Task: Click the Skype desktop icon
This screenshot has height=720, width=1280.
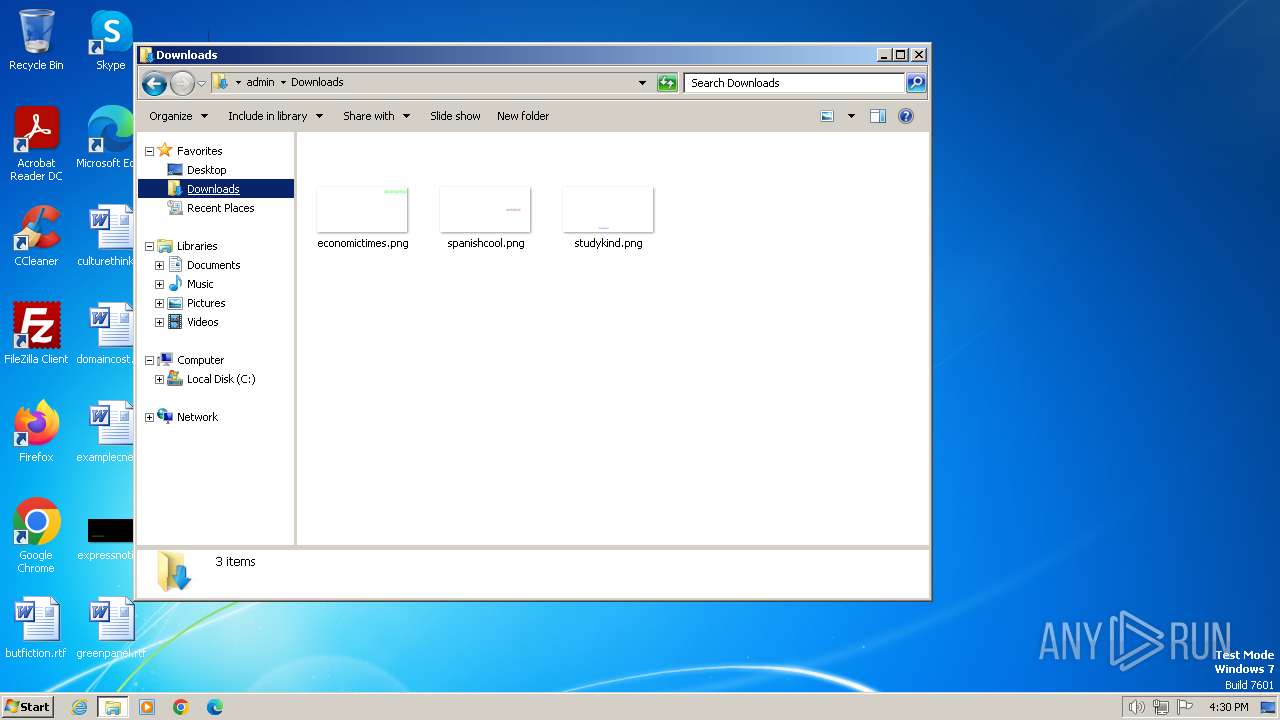Action: [x=110, y=40]
